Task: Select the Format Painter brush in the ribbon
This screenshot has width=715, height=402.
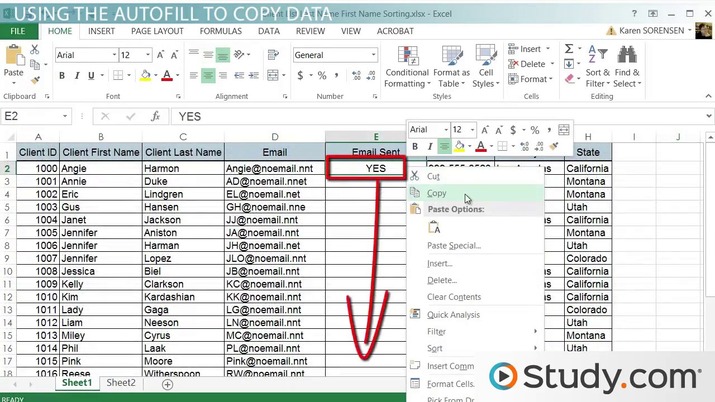Action: pyautogui.click(x=37, y=77)
